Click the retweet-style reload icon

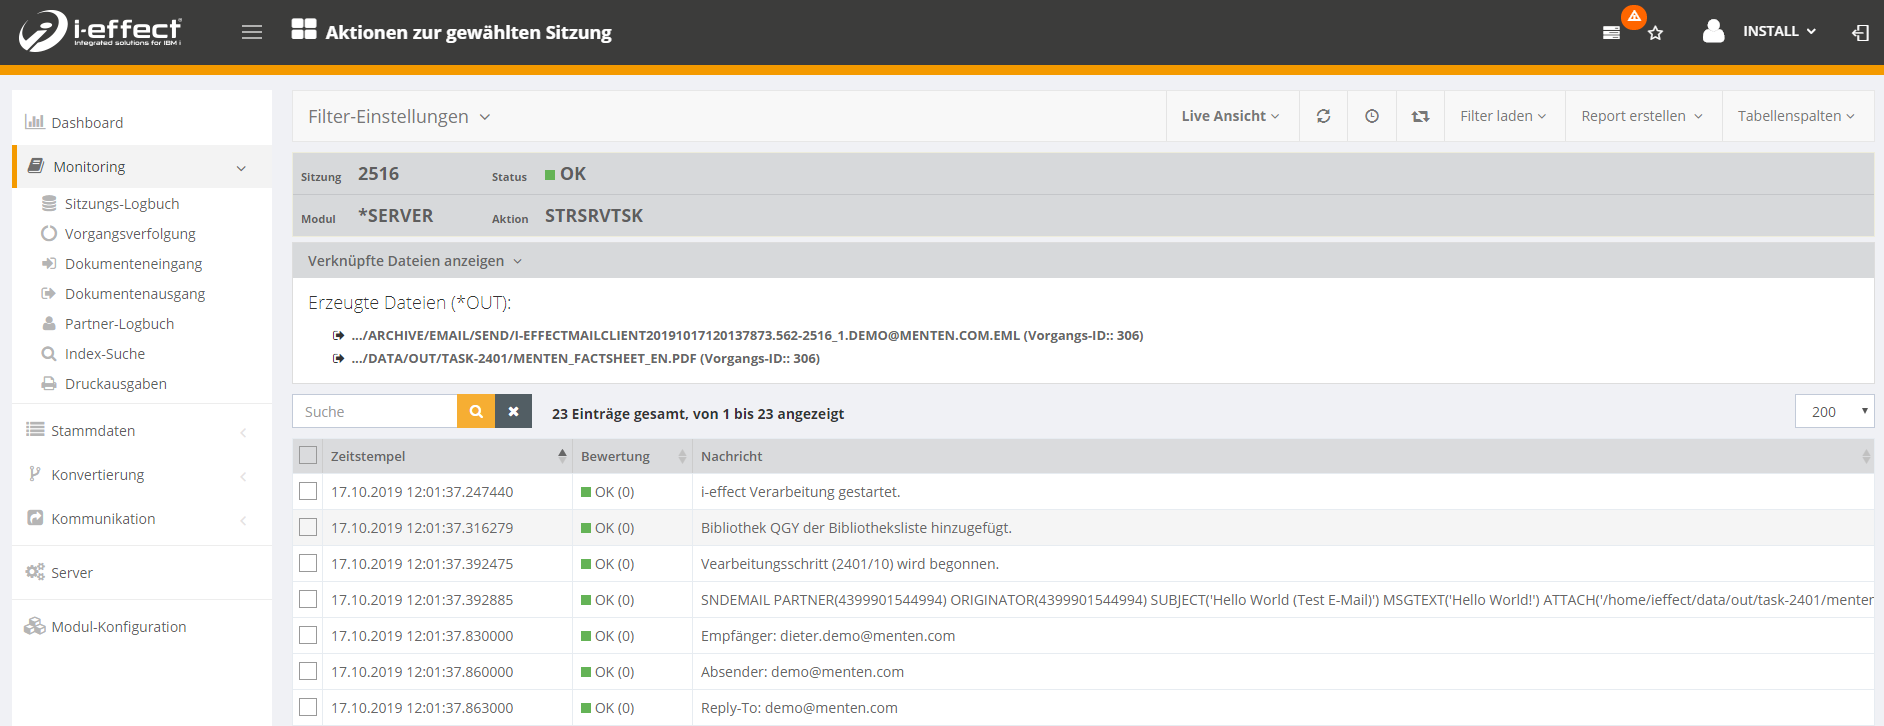point(1420,116)
